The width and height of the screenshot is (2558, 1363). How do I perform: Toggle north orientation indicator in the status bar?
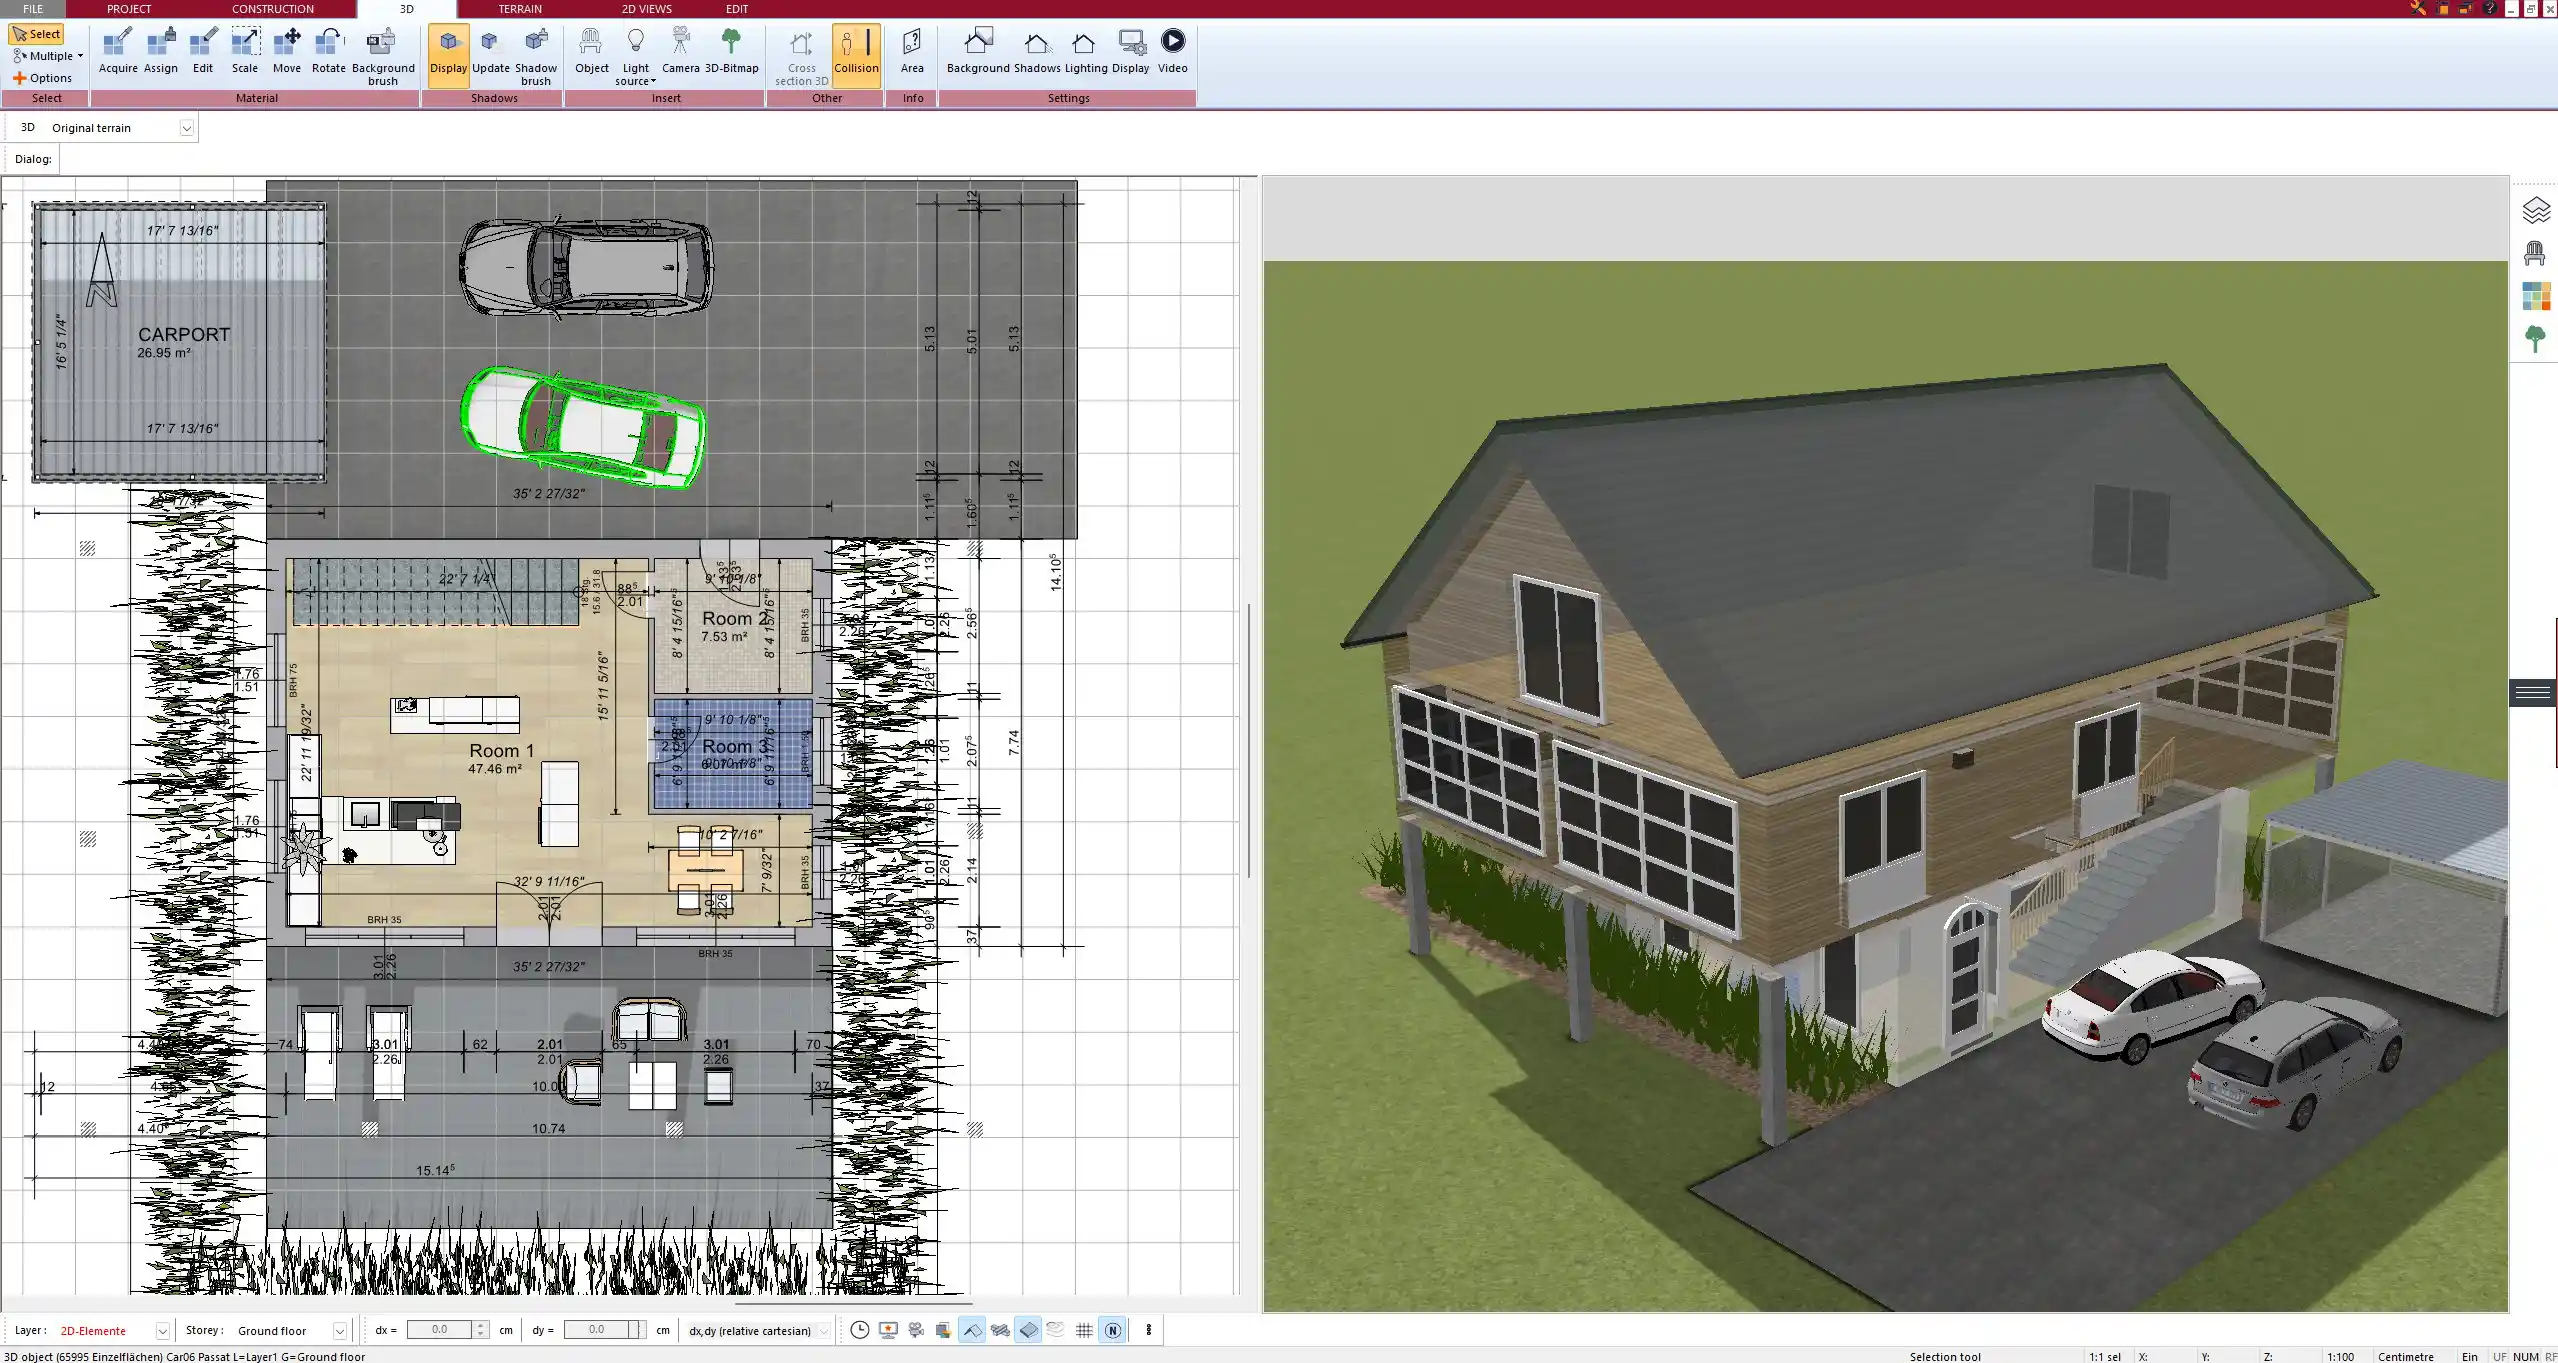coord(1112,1330)
